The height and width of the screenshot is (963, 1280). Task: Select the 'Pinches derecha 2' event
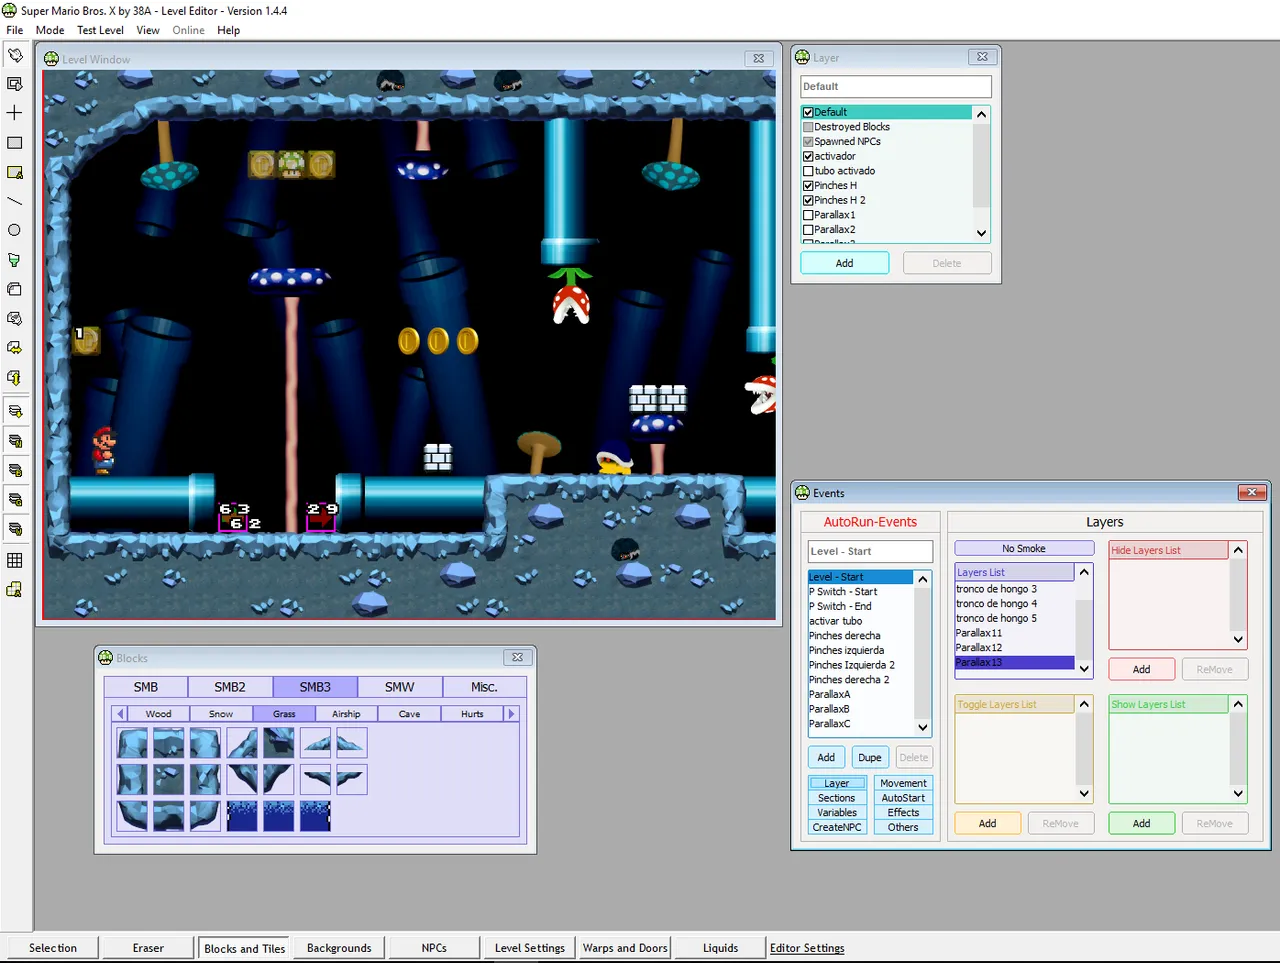pyautogui.click(x=860, y=680)
